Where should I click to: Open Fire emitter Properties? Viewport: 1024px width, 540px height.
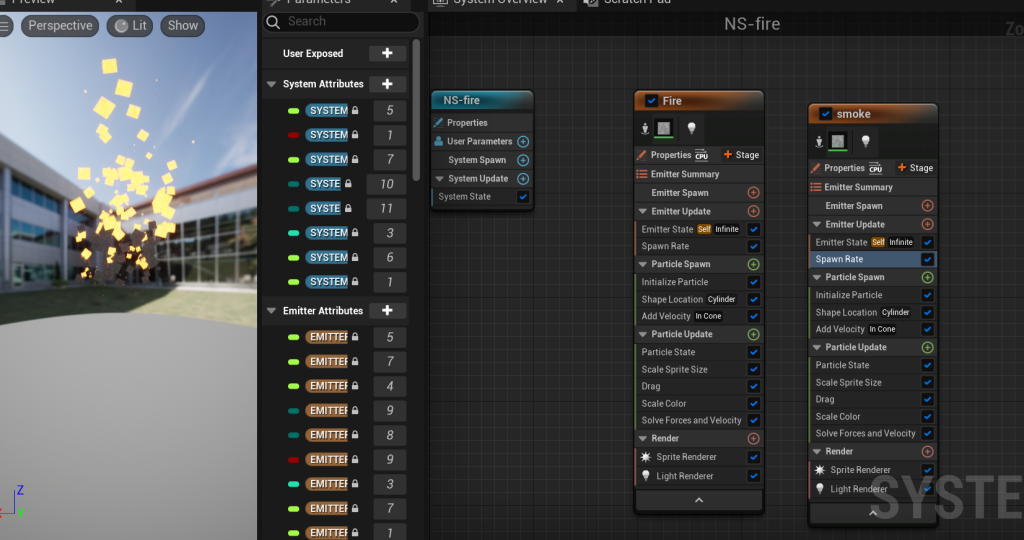673,155
